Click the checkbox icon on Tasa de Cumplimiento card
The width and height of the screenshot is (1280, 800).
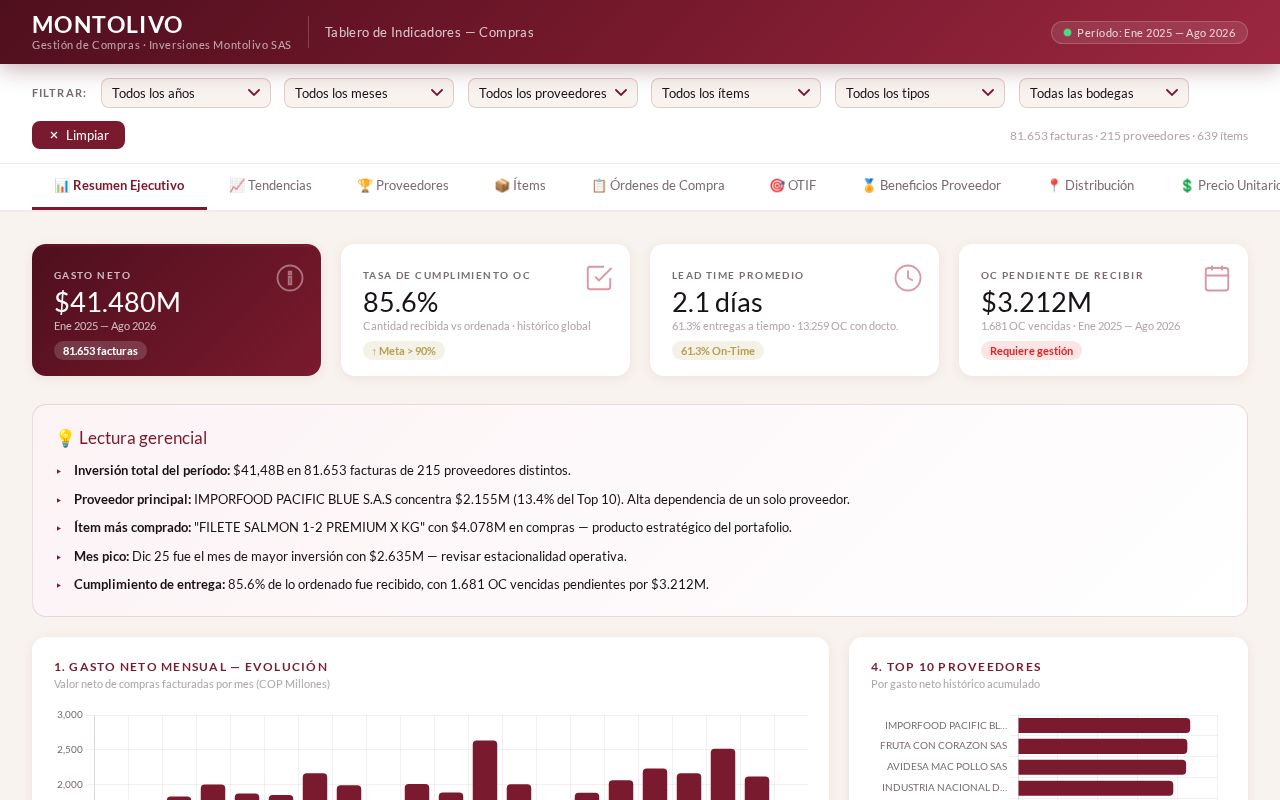599,278
